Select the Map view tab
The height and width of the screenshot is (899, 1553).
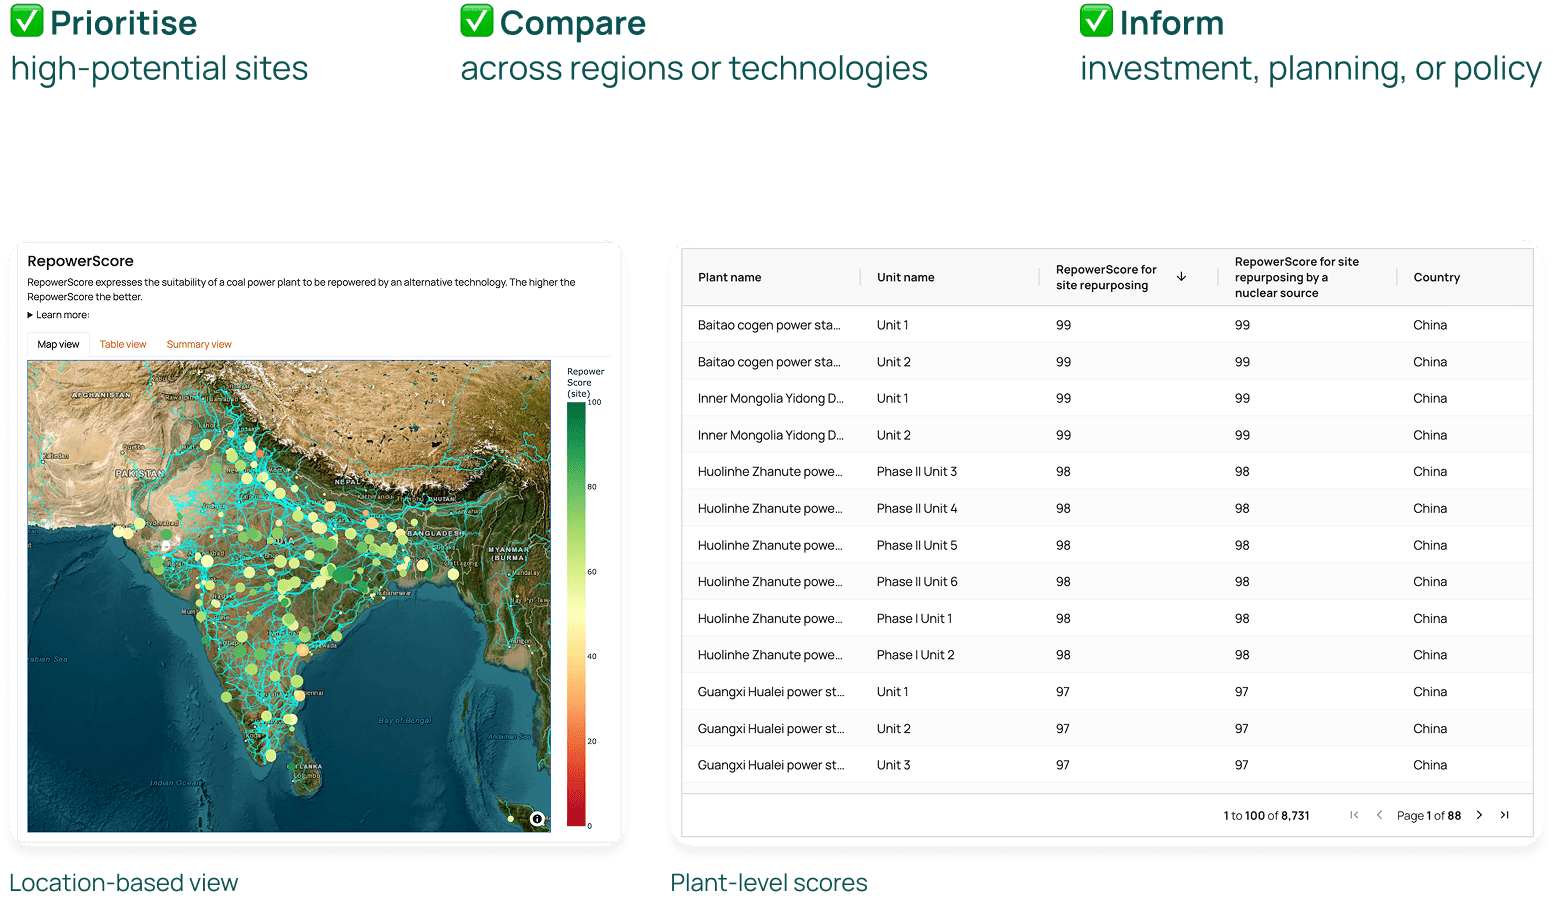(x=58, y=344)
